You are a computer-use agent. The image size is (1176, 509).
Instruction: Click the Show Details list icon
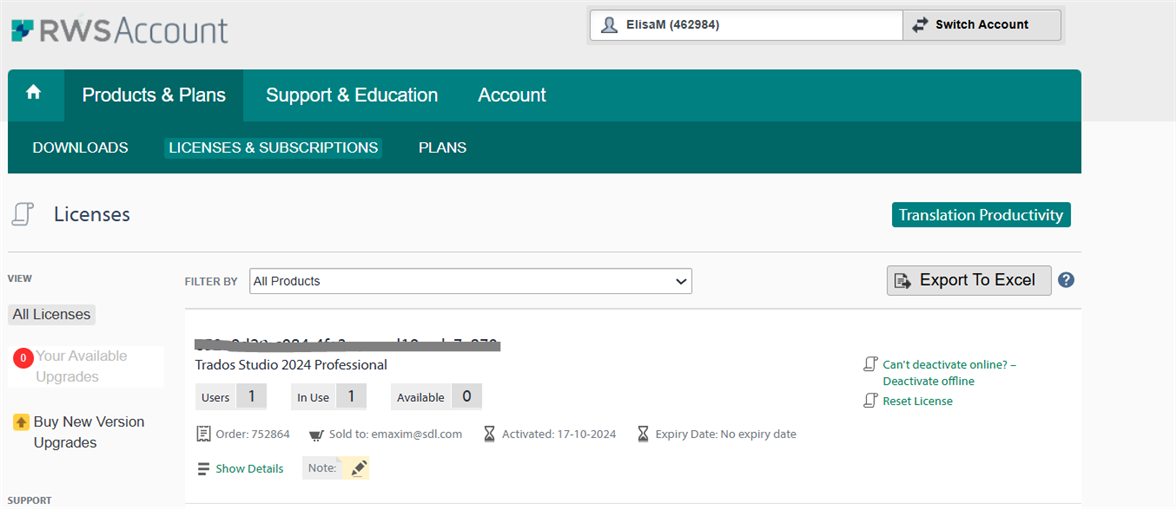pos(203,469)
